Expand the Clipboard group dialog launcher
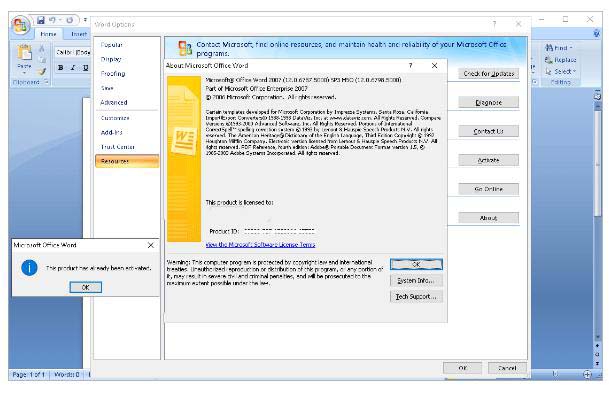The width and height of the screenshot is (612, 405). click(x=46, y=82)
